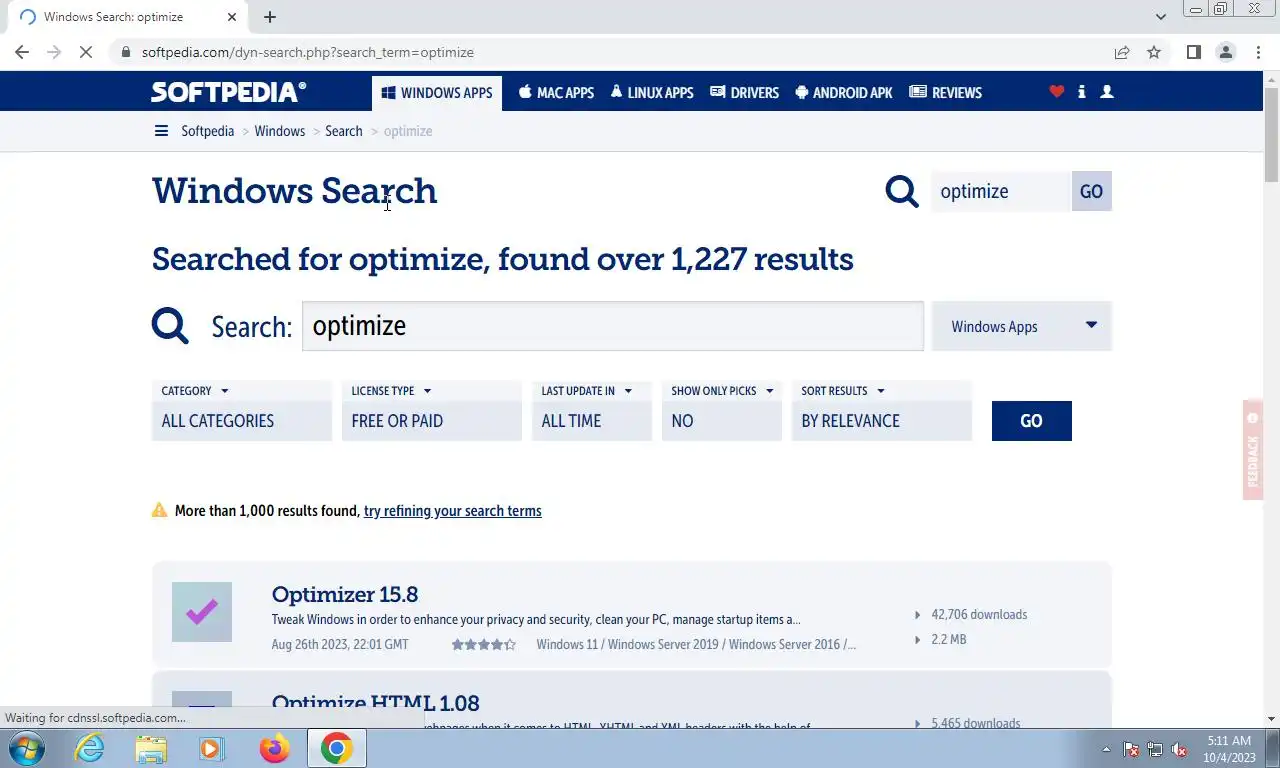
Task: Open Windows Media Player from taskbar
Action: 211,748
